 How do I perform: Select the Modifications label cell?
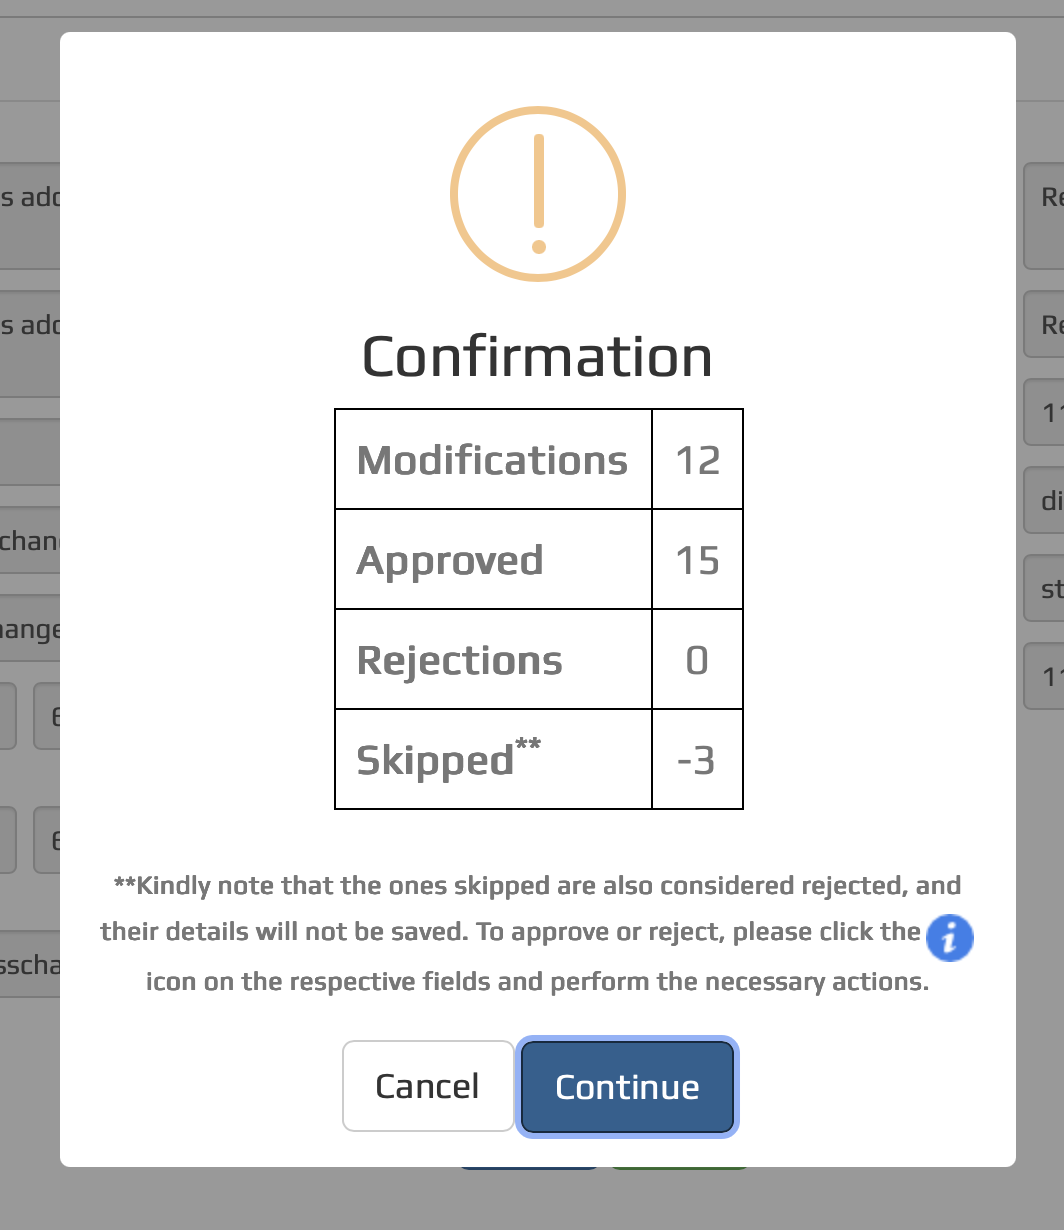point(493,460)
